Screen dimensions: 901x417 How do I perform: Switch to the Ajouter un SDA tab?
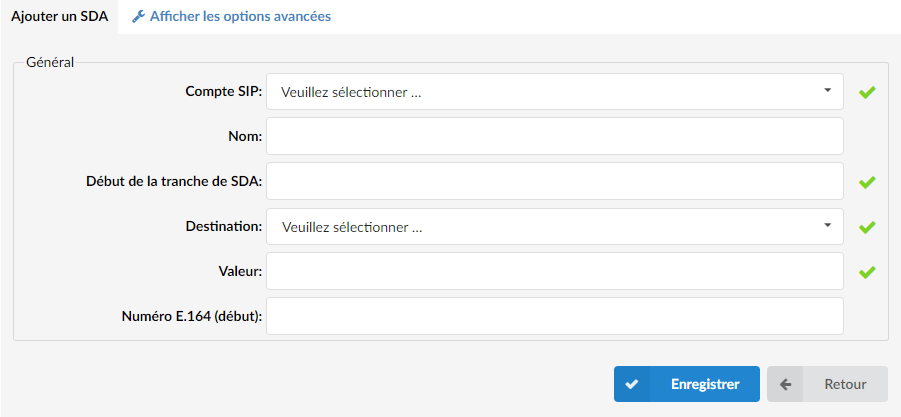click(x=59, y=17)
